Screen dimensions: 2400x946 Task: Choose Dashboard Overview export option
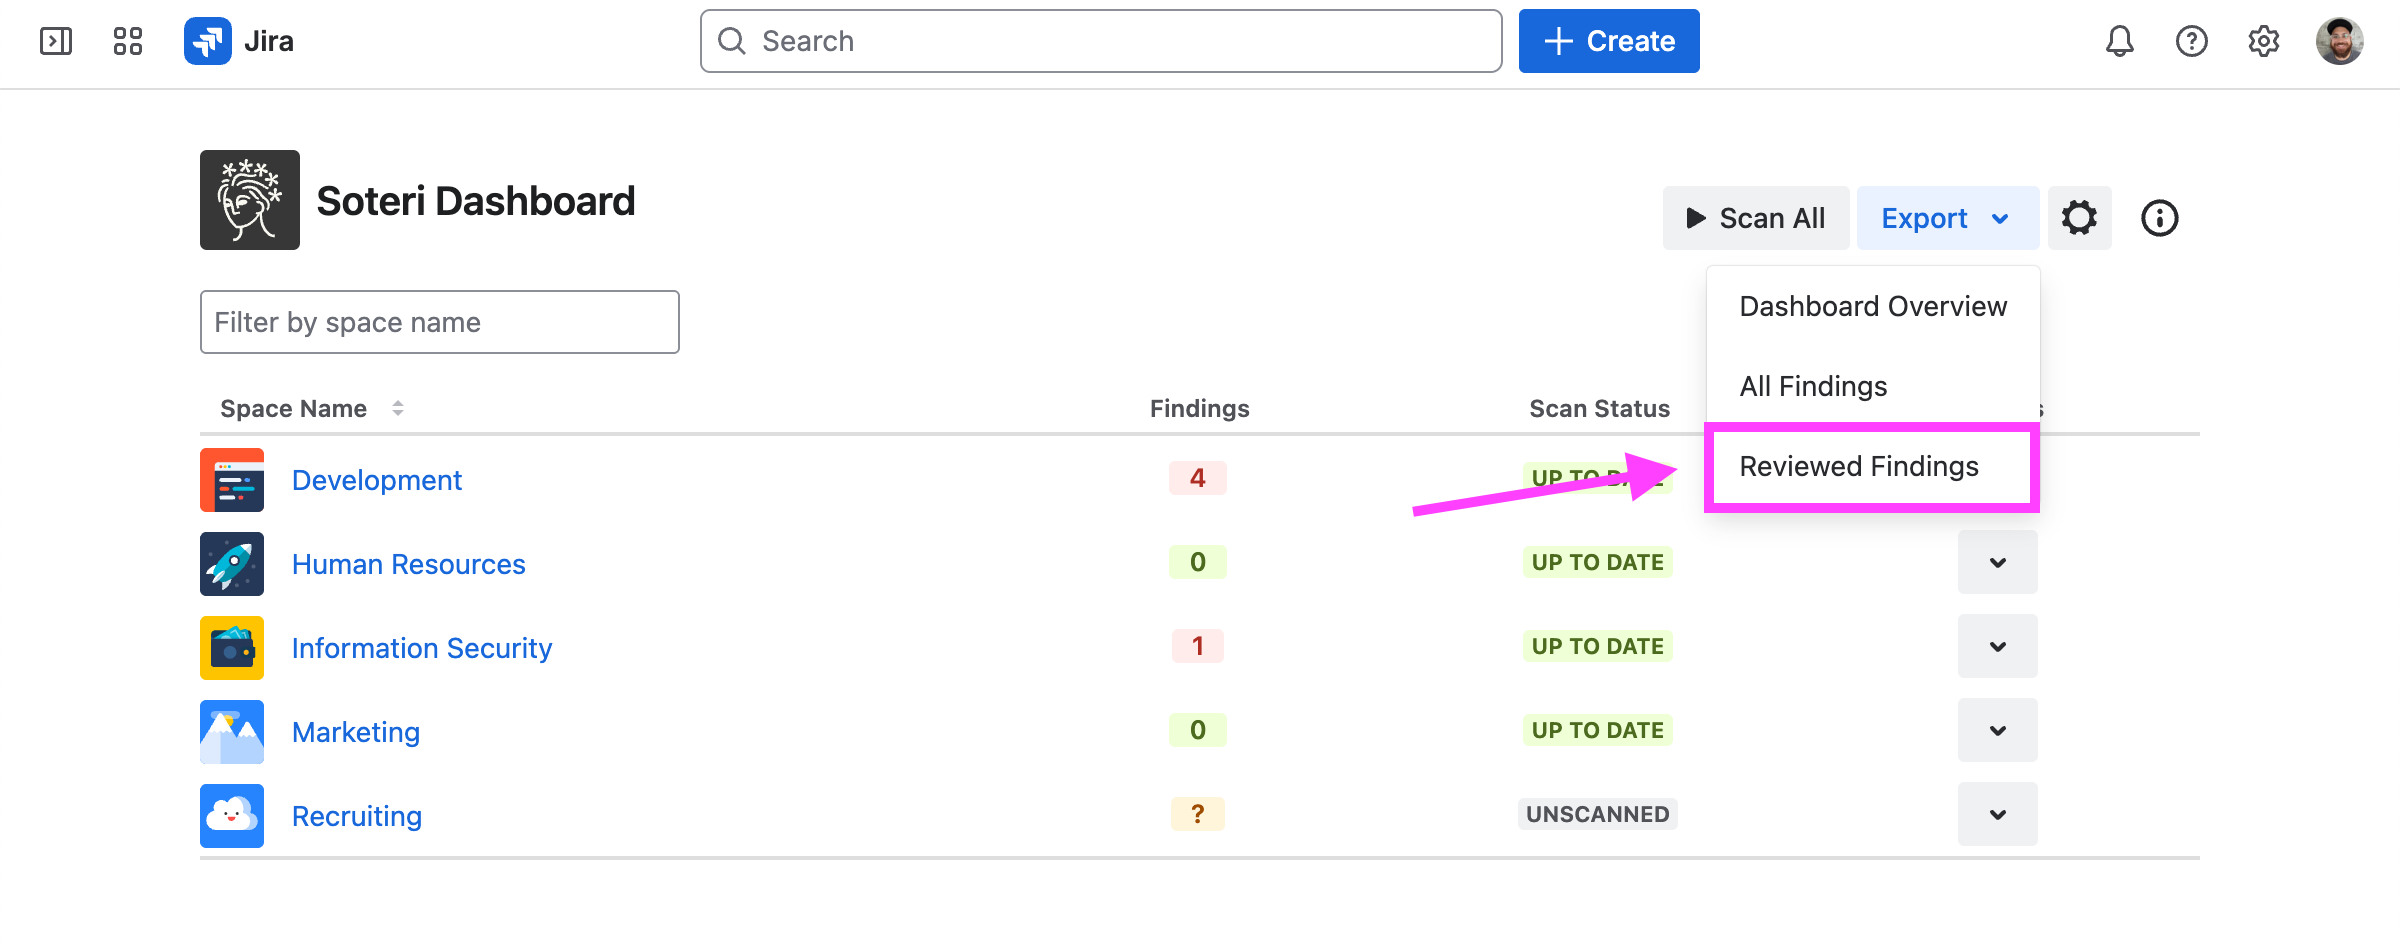point(1872,306)
